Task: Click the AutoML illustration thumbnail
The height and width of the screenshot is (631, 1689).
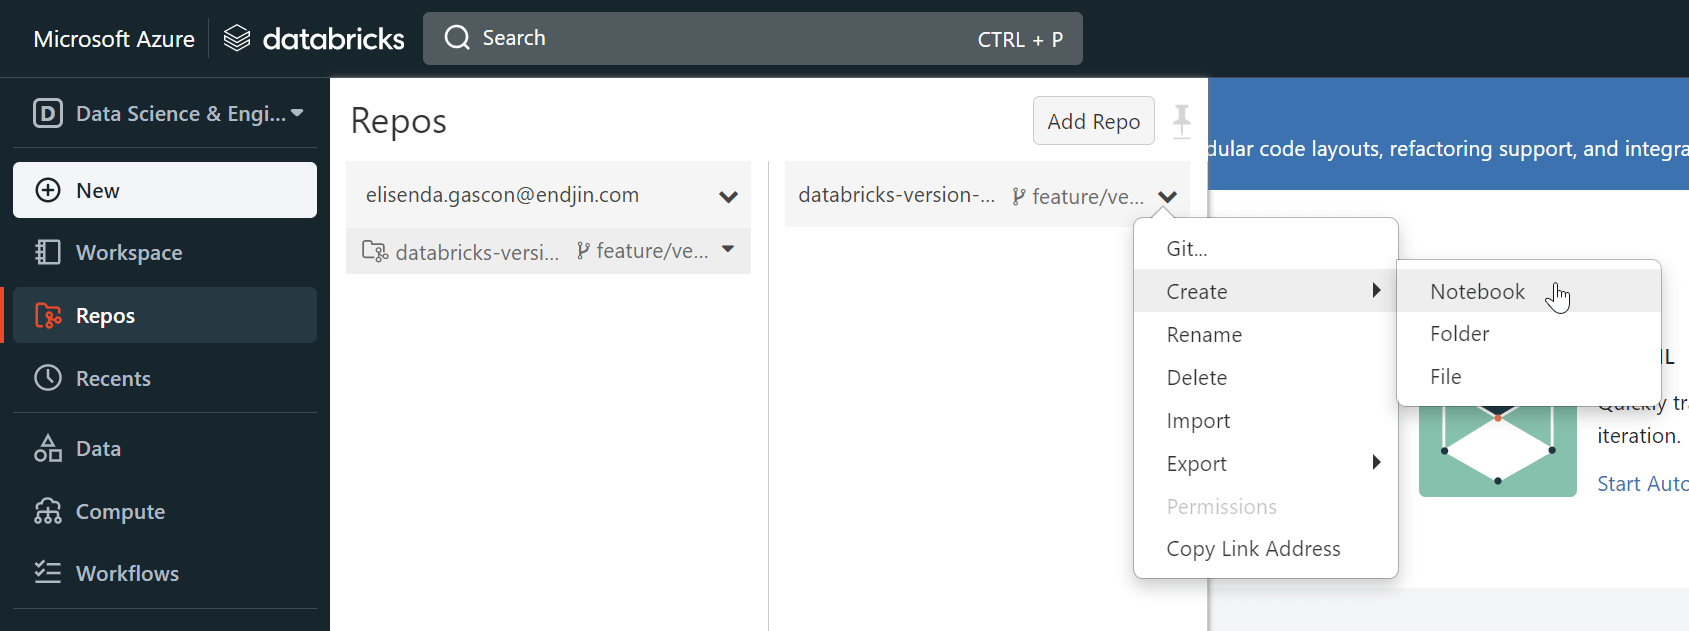Action: (1497, 451)
